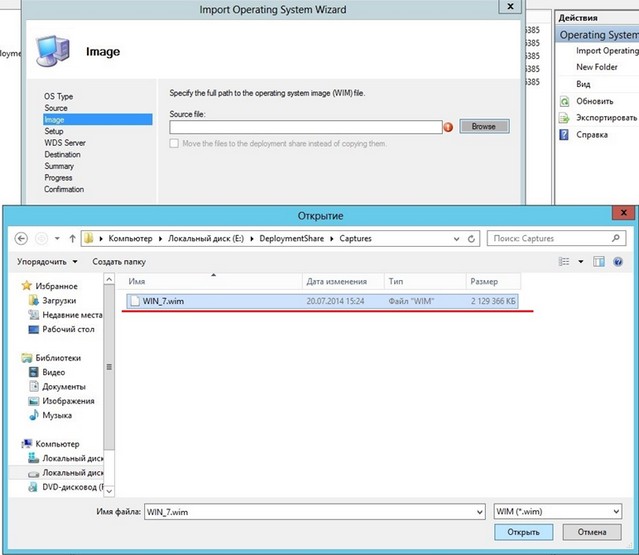
Task: Click the Up one level arrow
Action: (x=72, y=239)
